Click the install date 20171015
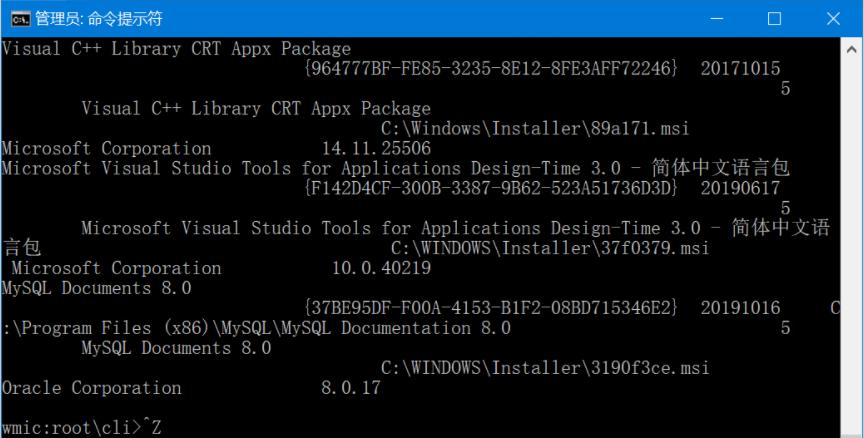The height and width of the screenshot is (438, 864). 740,68
